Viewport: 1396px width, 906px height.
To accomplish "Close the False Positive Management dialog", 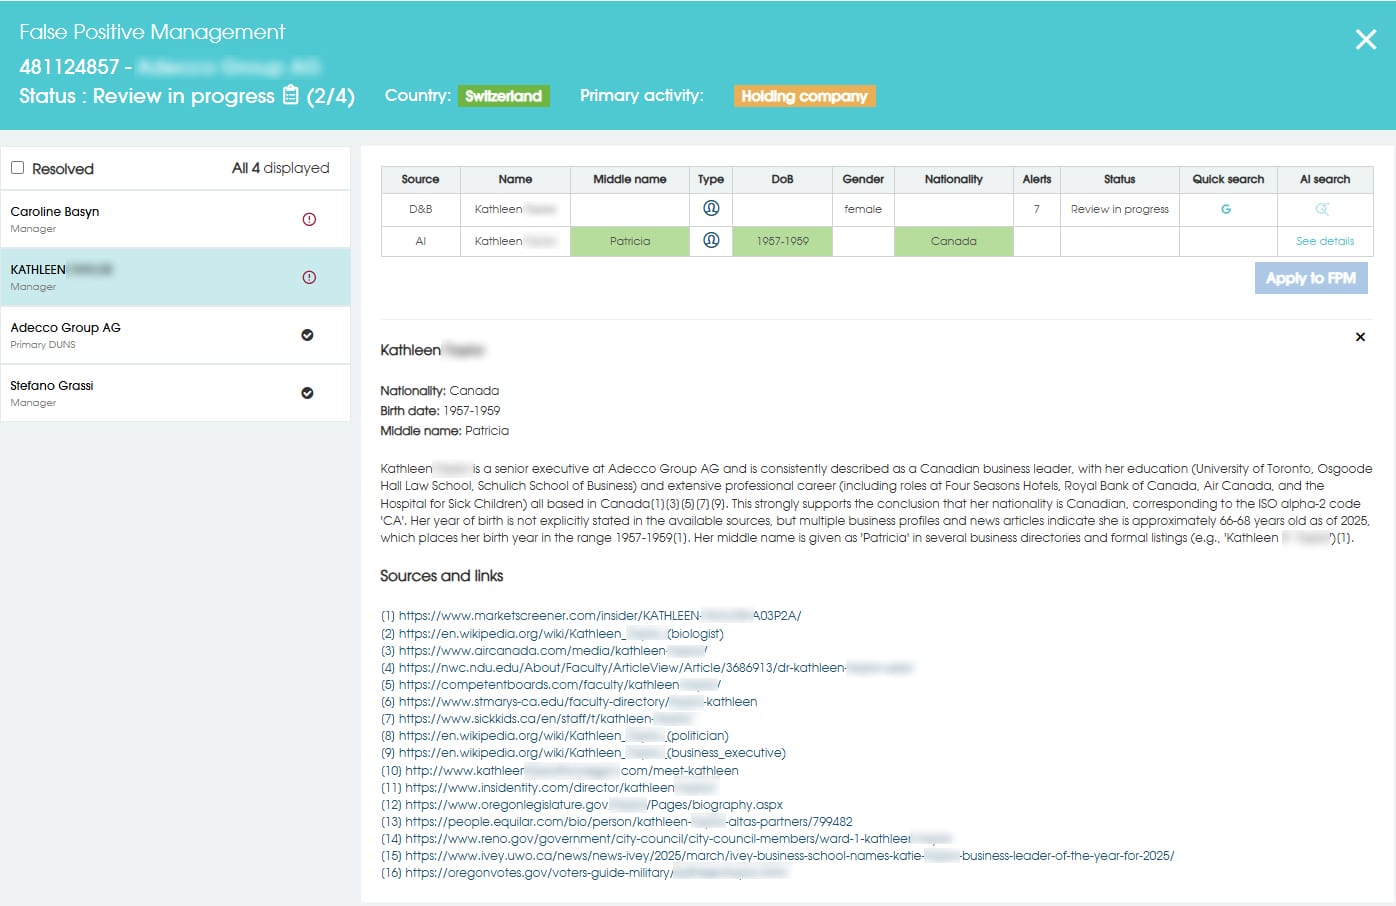I will pyautogui.click(x=1365, y=40).
